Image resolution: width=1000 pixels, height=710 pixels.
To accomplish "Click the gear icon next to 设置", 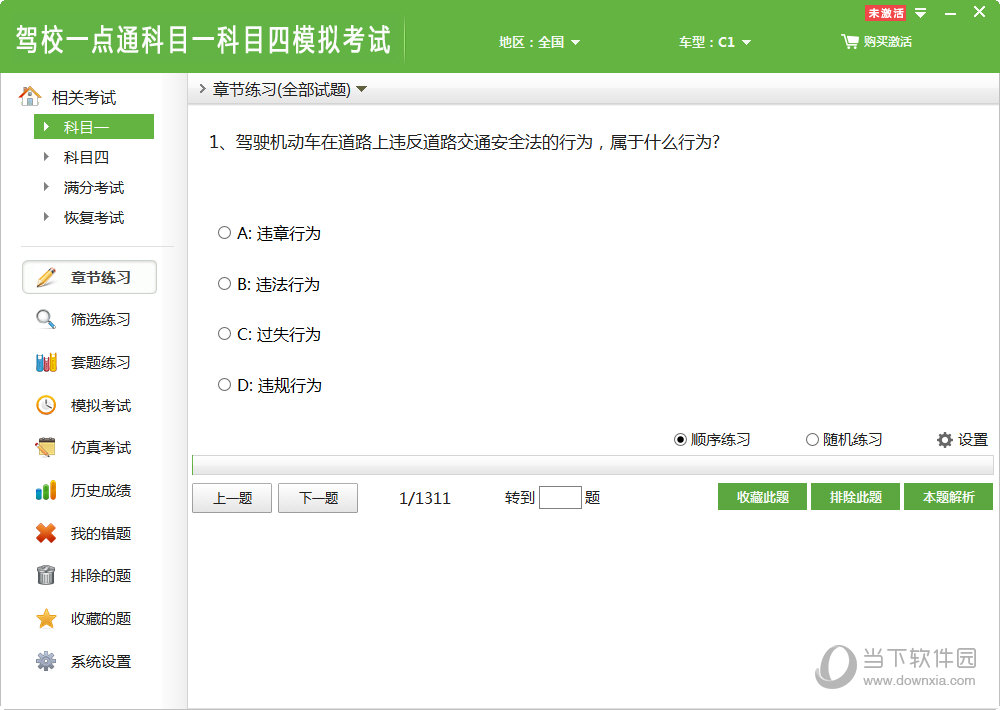I will click(945, 440).
